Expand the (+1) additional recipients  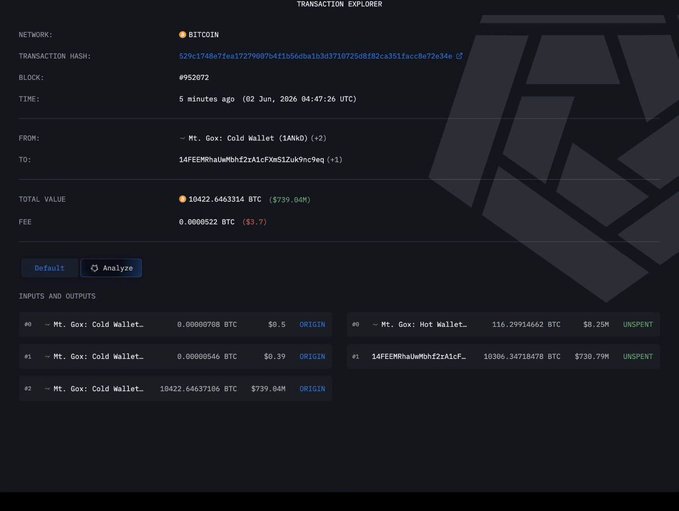click(x=334, y=159)
